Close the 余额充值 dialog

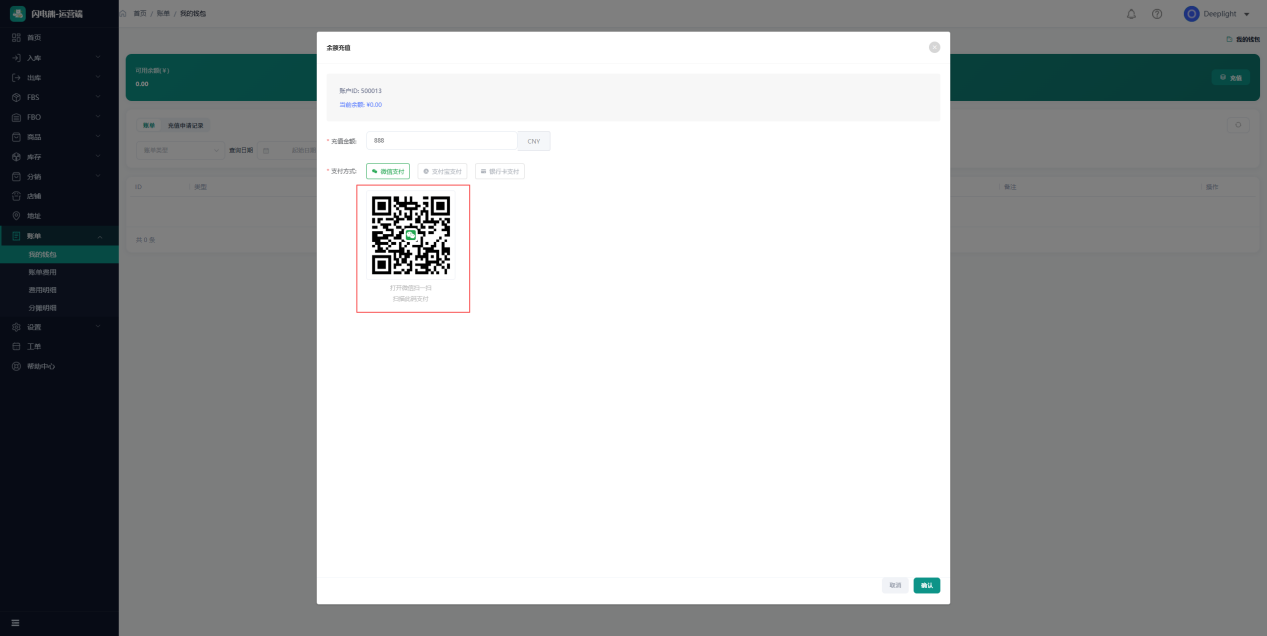point(934,47)
